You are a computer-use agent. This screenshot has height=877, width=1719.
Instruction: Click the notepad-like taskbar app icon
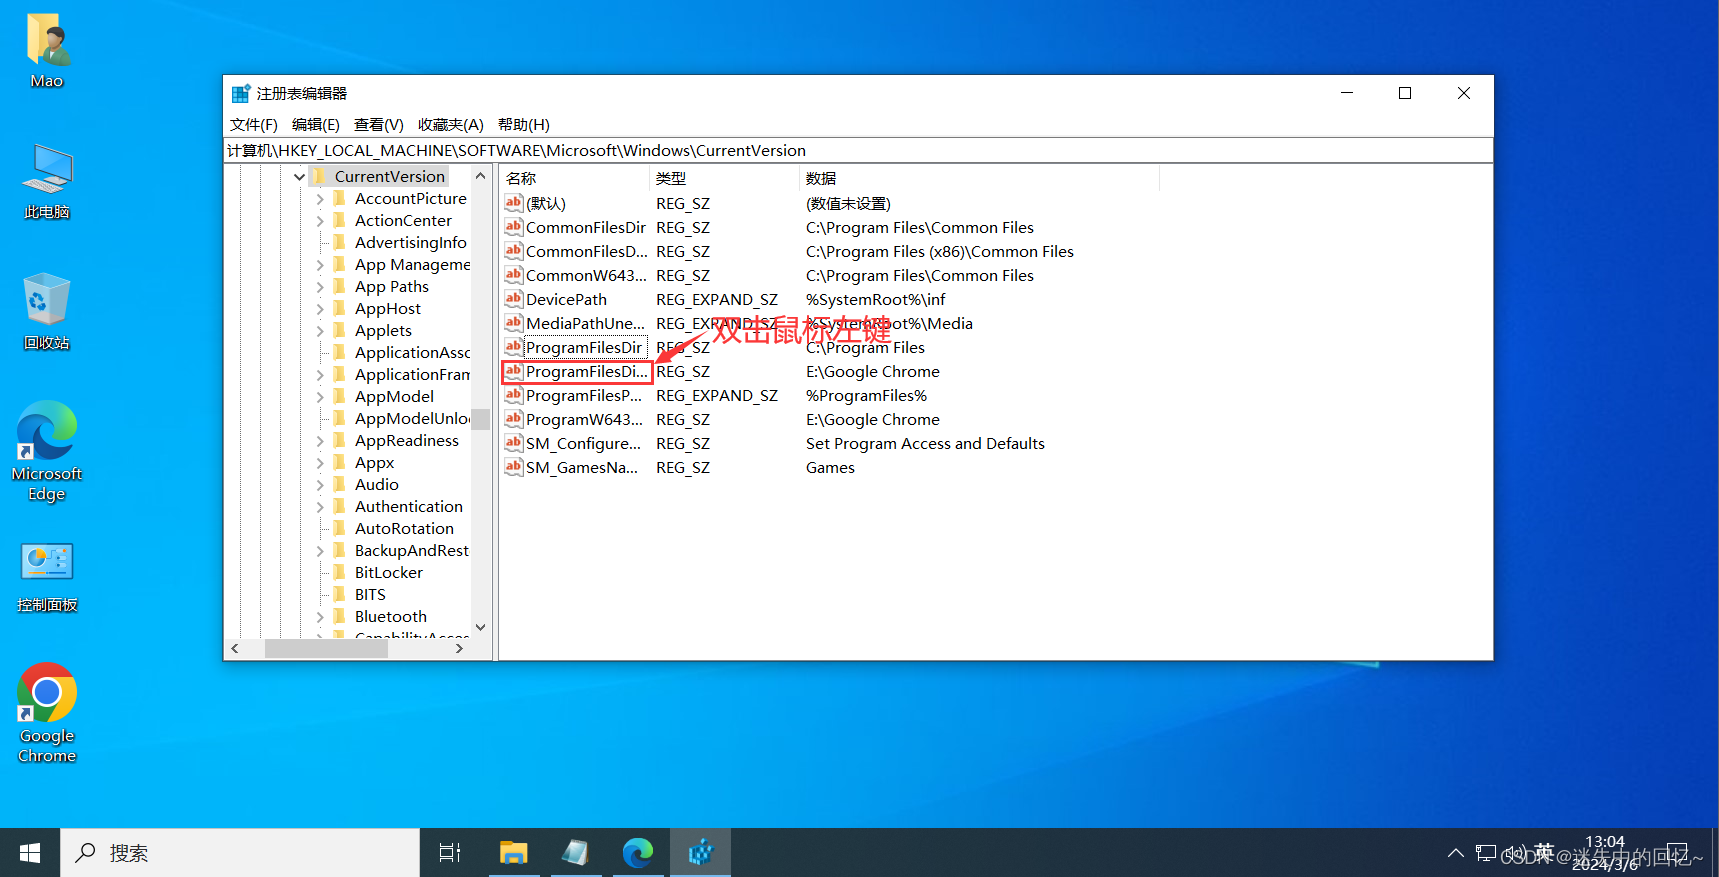[575, 853]
